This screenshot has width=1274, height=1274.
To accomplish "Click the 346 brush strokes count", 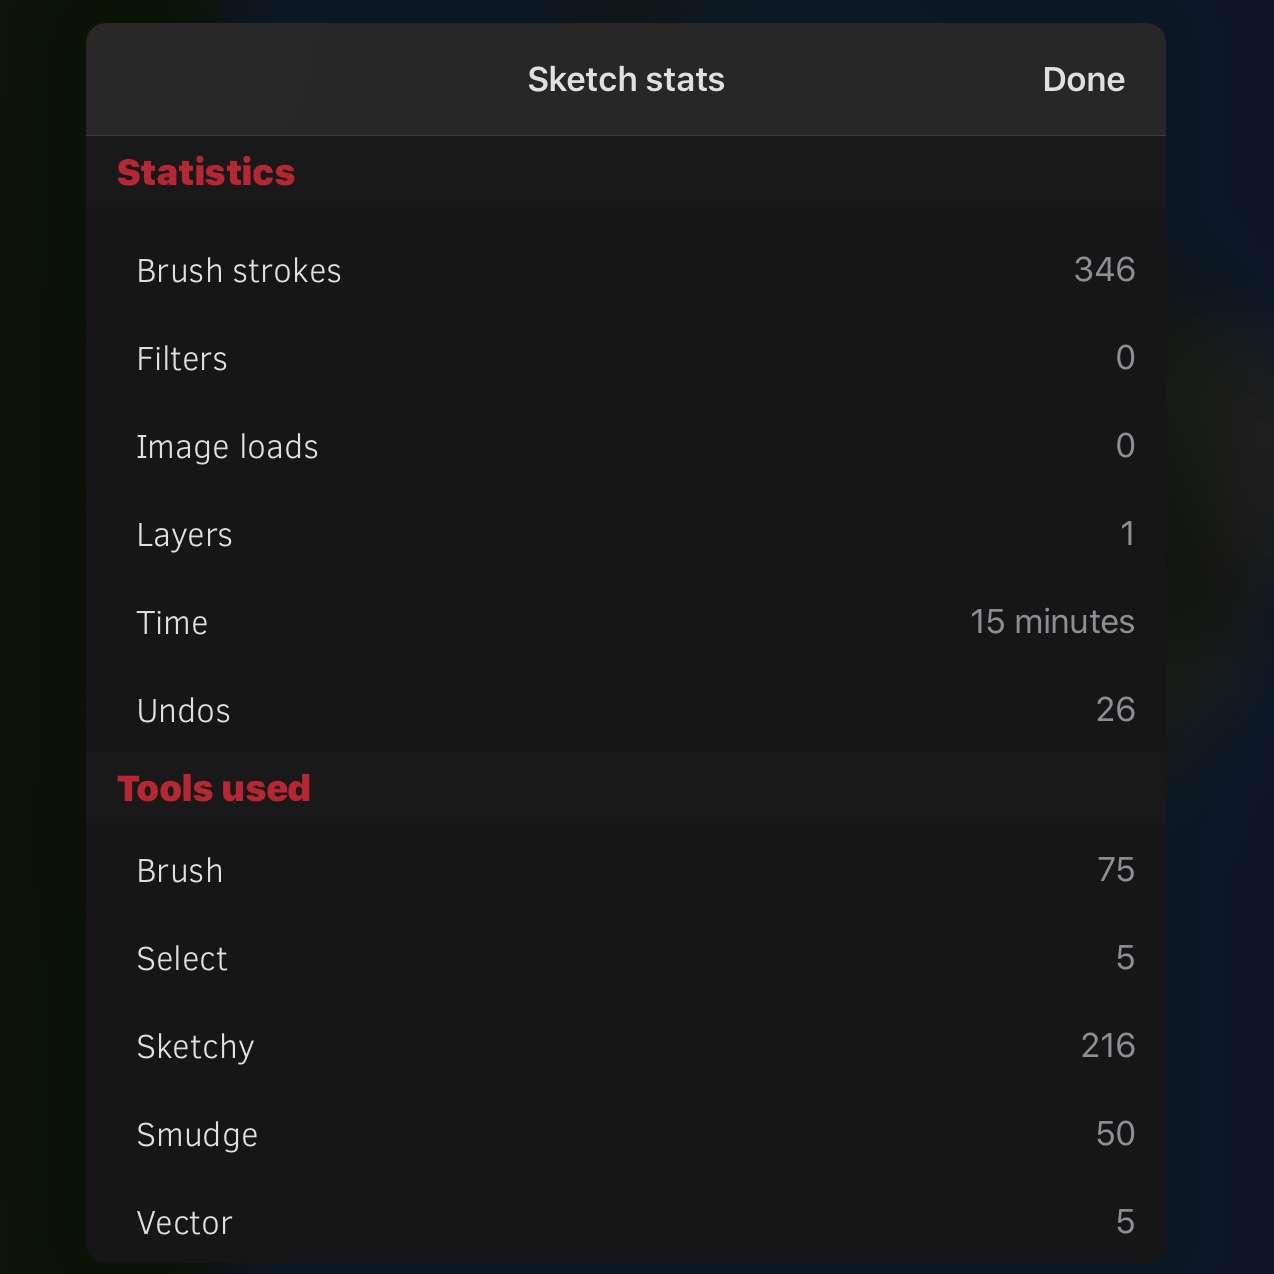I will [x=1104, y=270].
